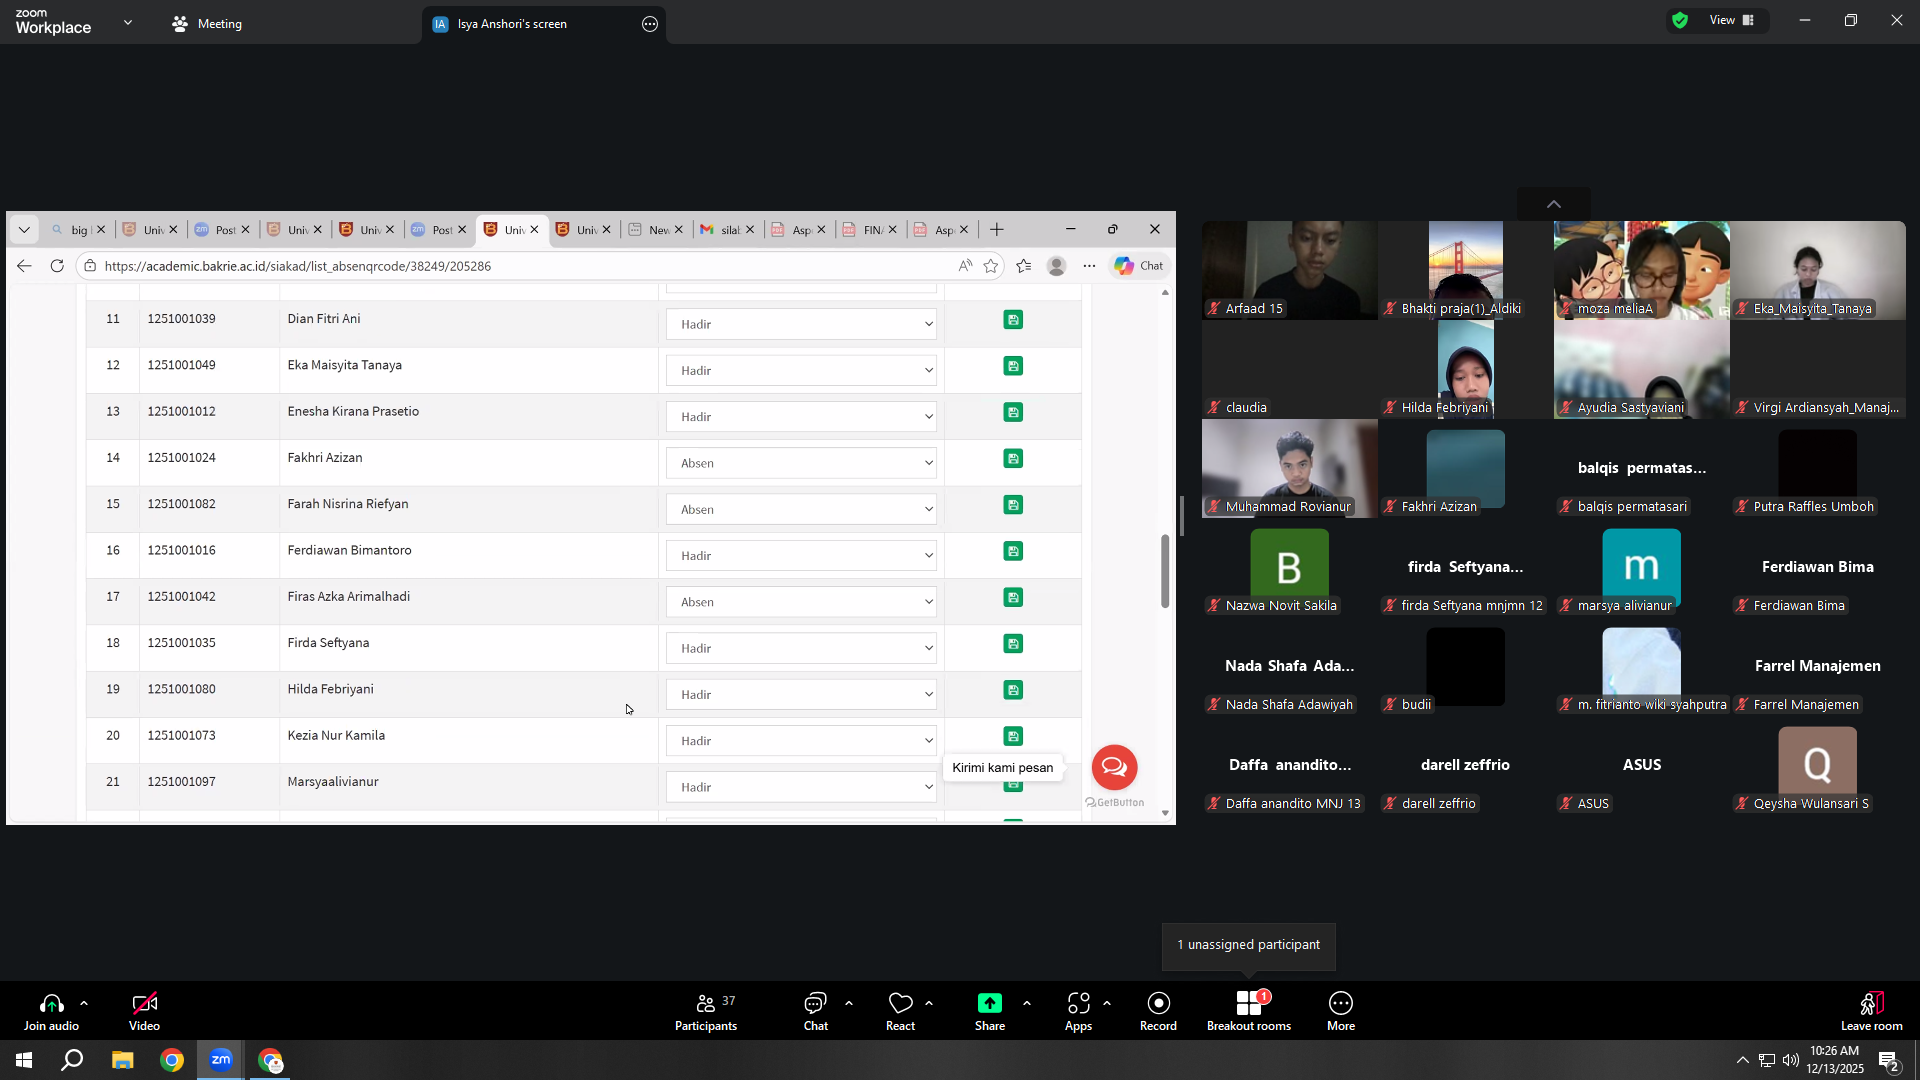The image size is (1920, 1080).
Task: Click the green Share button
Action: pyautogui.click(x=990, y=1011)
